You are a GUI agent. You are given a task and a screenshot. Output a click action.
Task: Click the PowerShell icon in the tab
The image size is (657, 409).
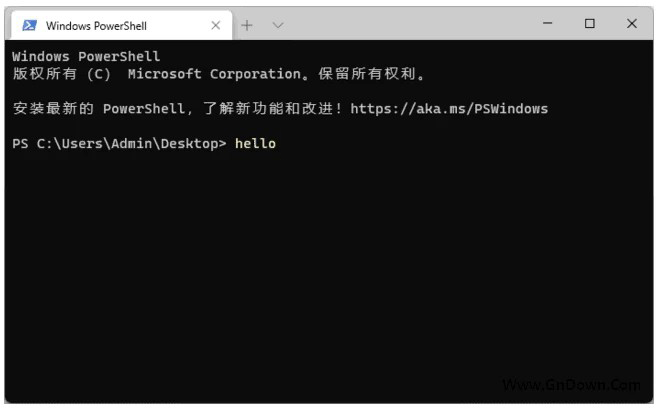pyautogui.click(x=30, y=25)
